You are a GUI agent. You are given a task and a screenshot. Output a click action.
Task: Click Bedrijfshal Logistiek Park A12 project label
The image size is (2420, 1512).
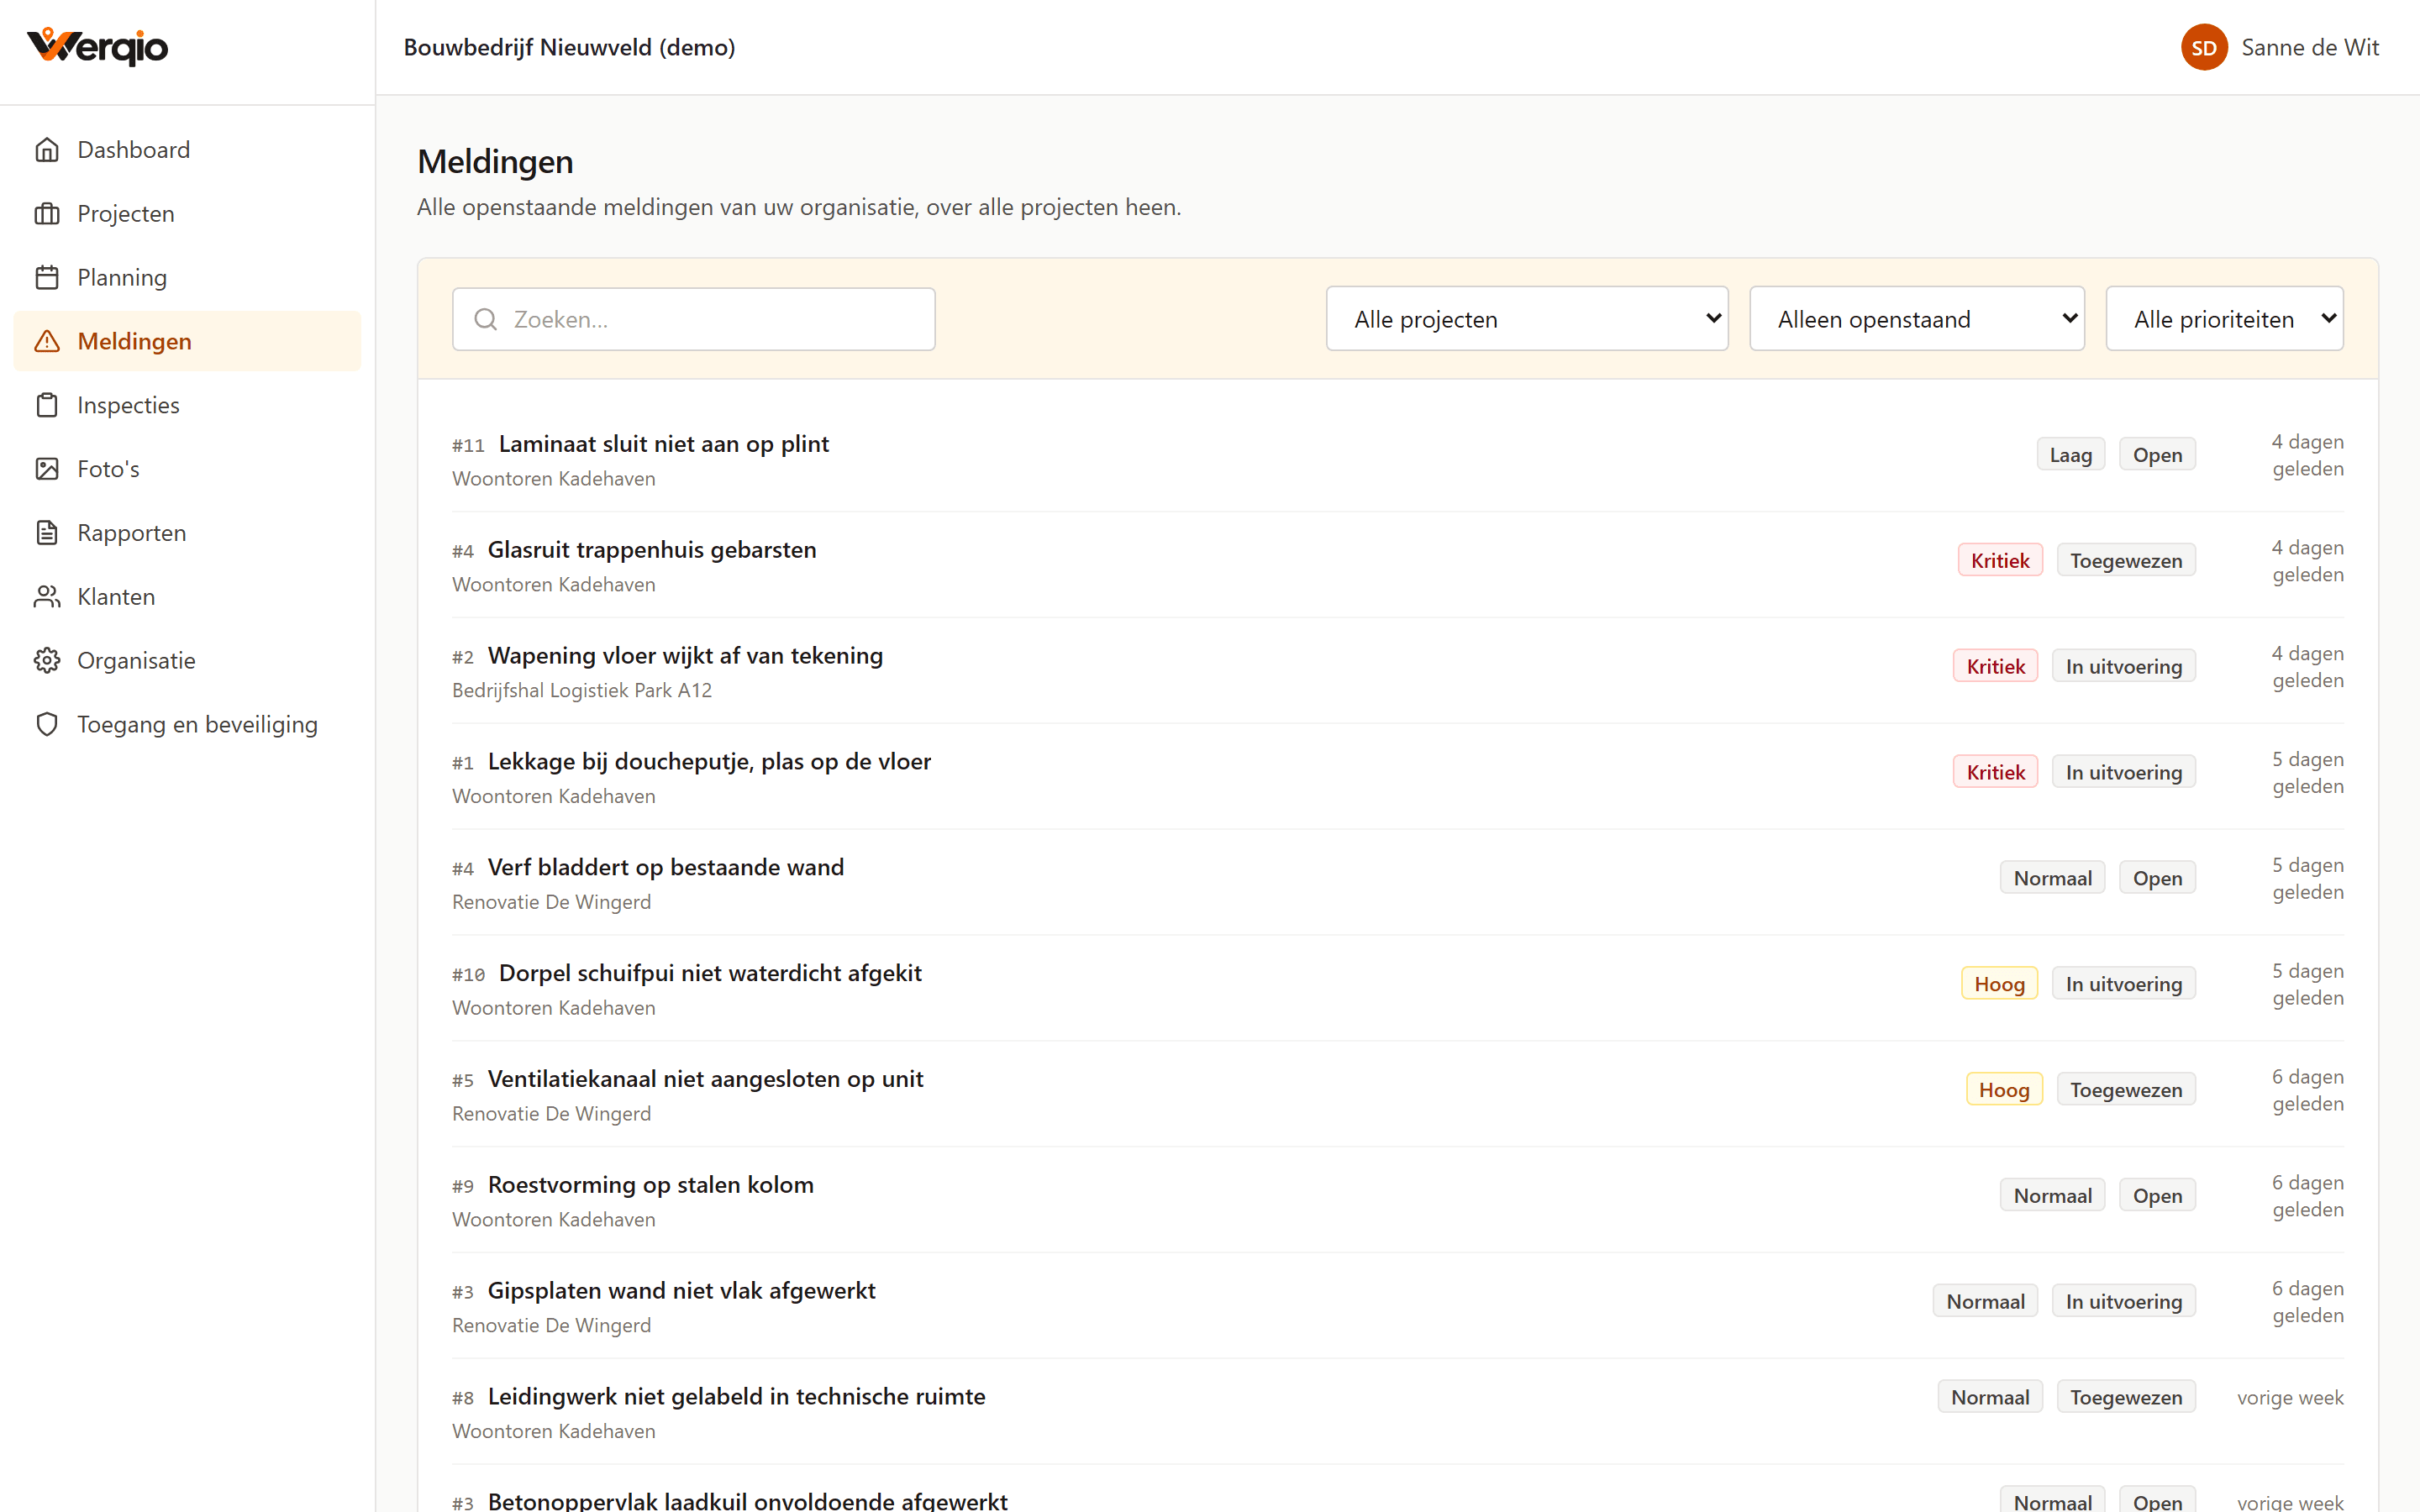point(582,691)
